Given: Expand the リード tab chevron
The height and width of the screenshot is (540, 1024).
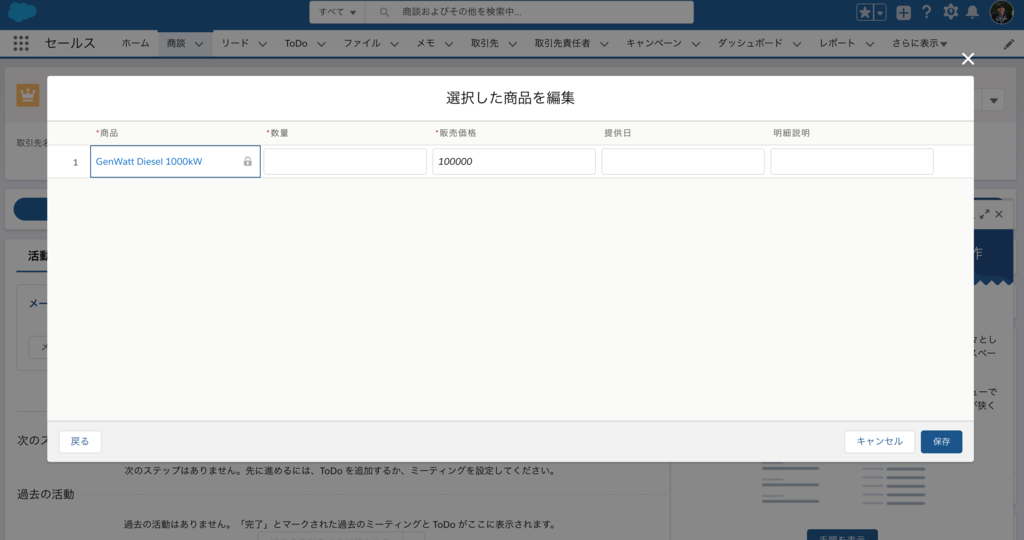Looking at the screenshot, I should point(263,44).
